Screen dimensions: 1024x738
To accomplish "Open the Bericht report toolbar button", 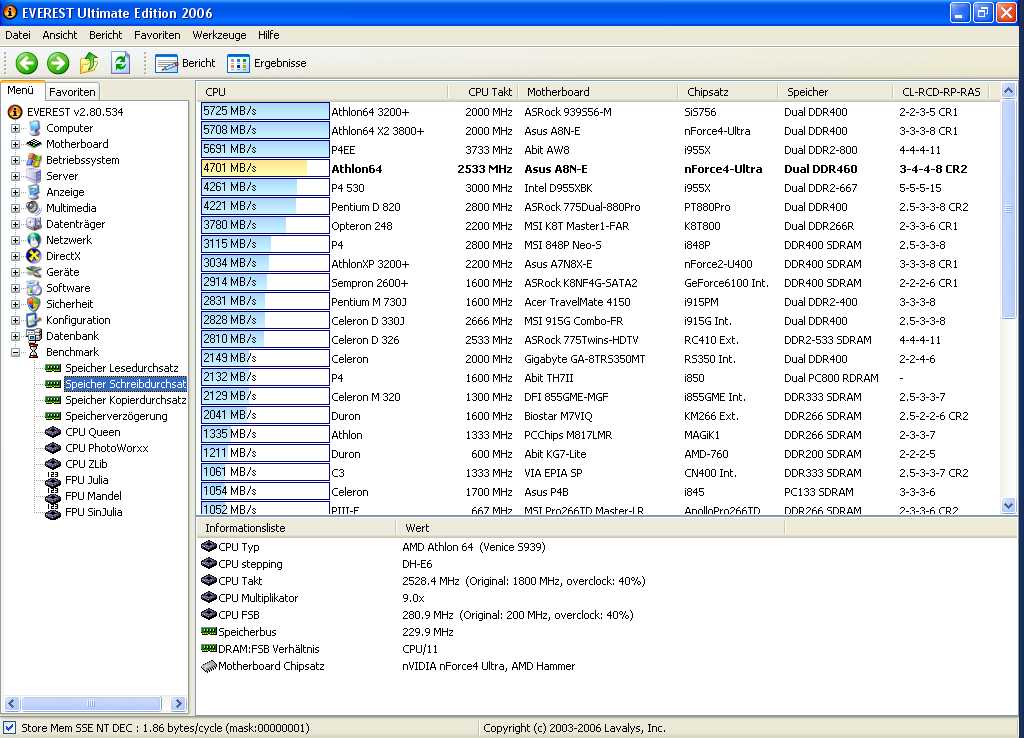I will coord(185,63).
